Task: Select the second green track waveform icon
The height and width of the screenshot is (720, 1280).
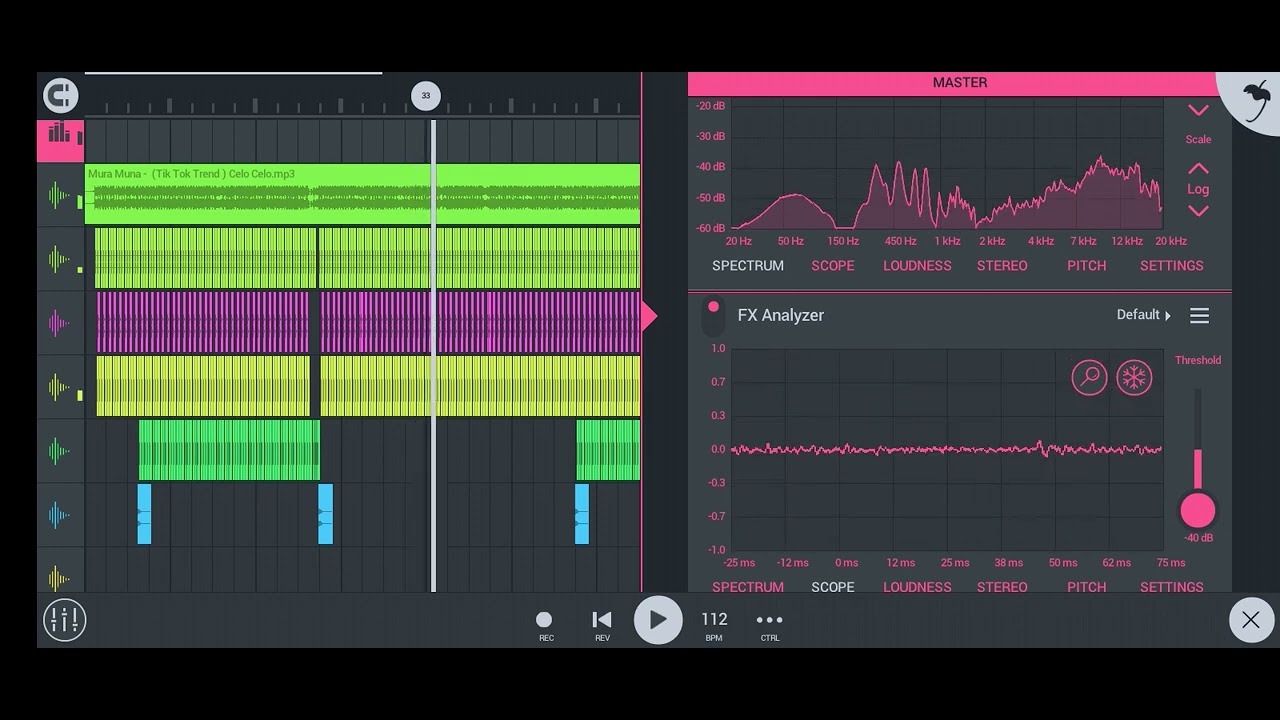Action: click(59, 259)
